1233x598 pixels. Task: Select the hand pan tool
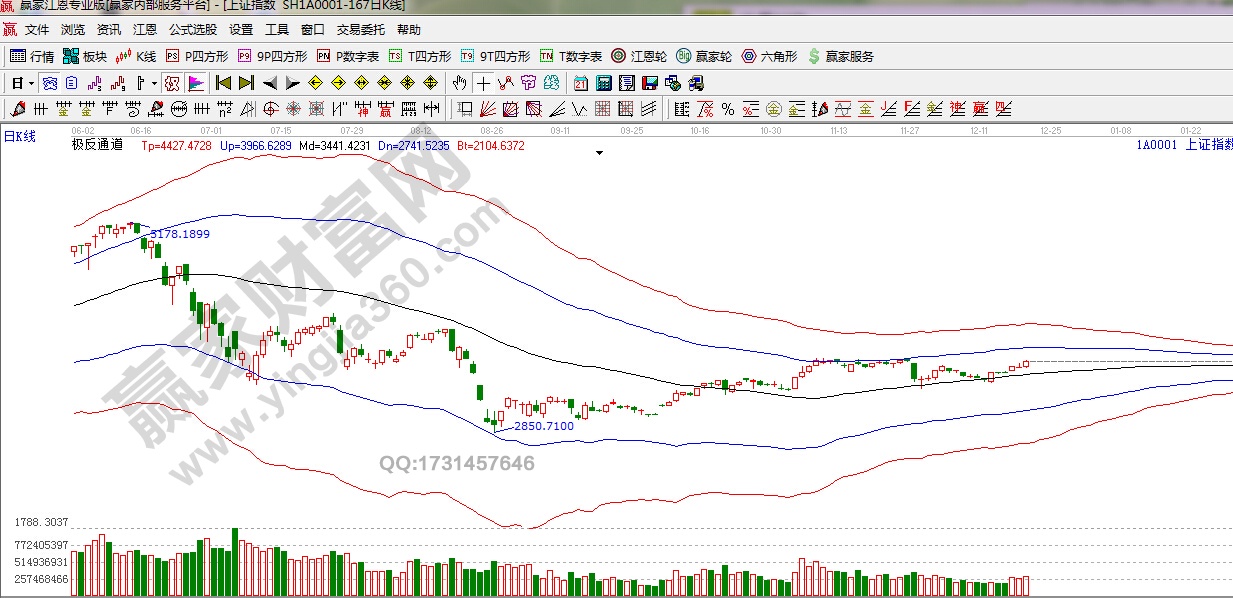tap(459, 82)
